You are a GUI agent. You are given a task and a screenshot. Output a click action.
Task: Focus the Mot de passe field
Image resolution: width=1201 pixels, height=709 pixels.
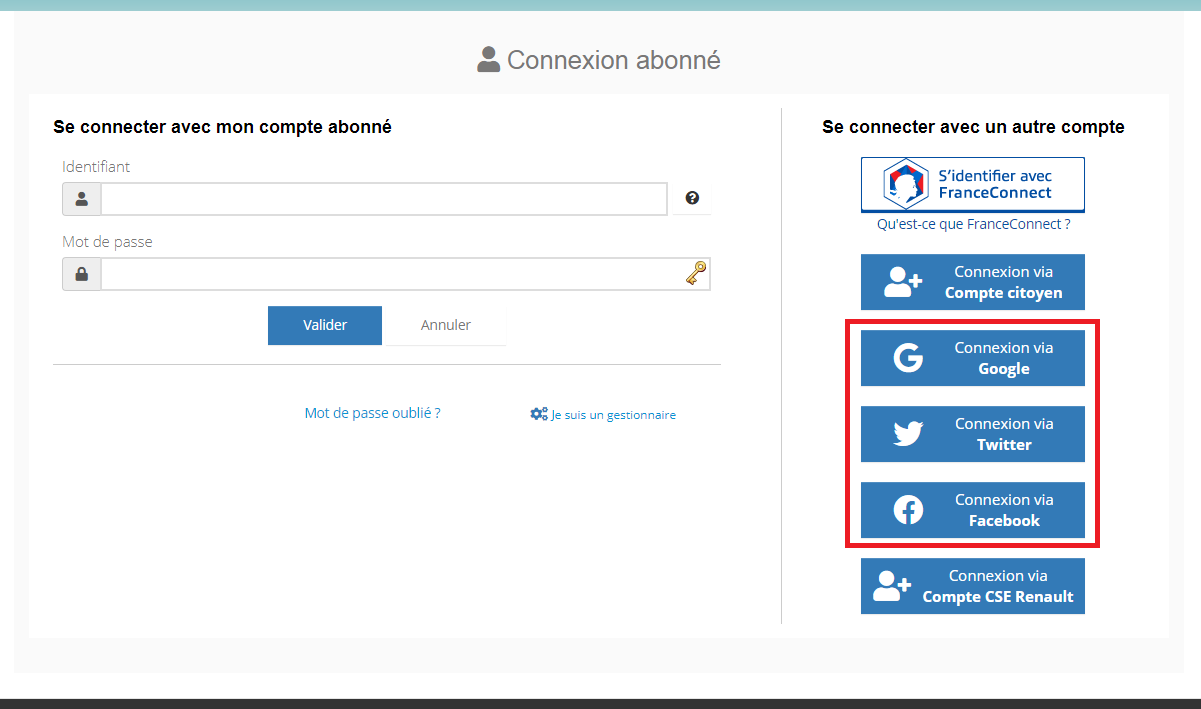coord(390,274)
